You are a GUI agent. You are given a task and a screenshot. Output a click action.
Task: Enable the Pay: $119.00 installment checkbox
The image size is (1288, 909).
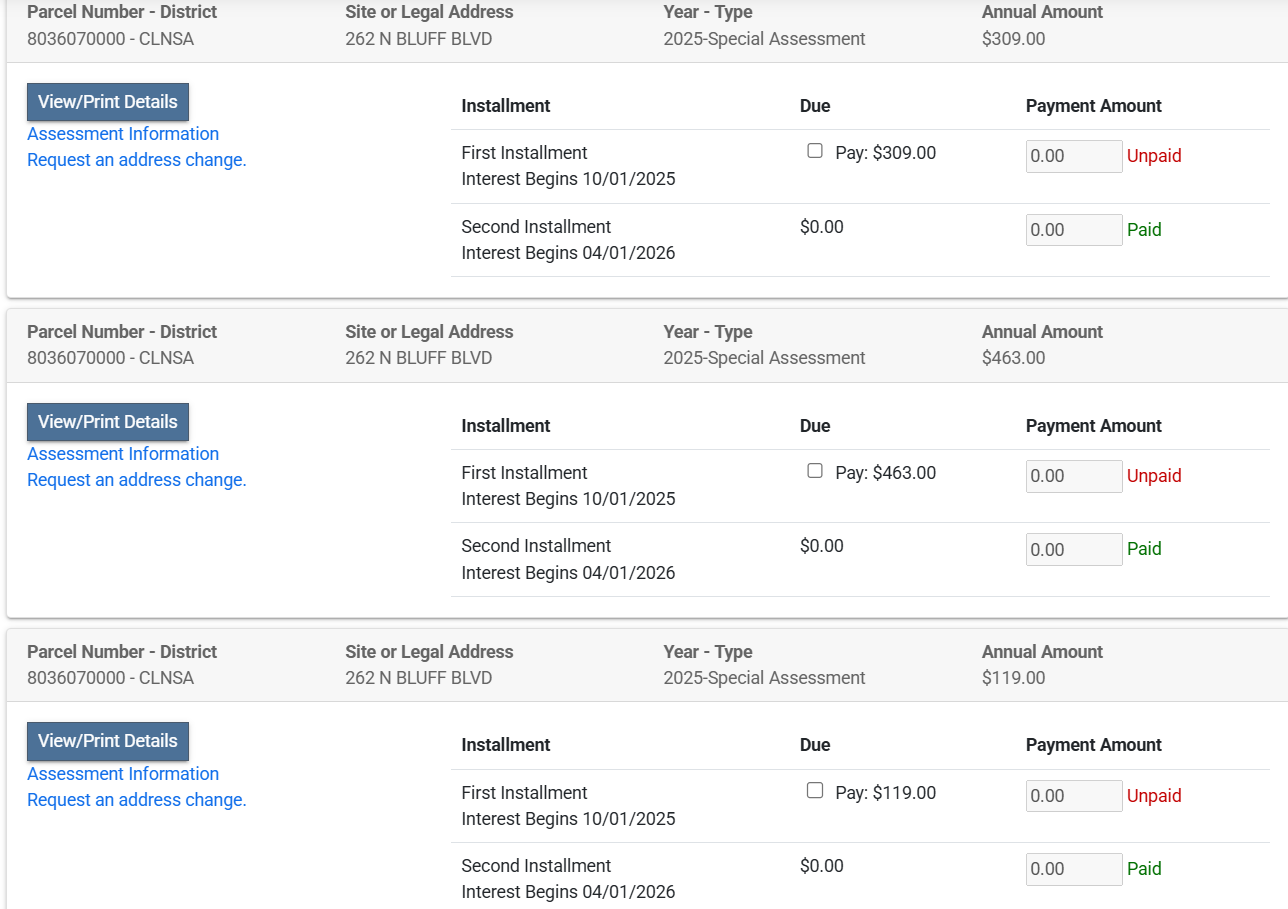[815, 791]
